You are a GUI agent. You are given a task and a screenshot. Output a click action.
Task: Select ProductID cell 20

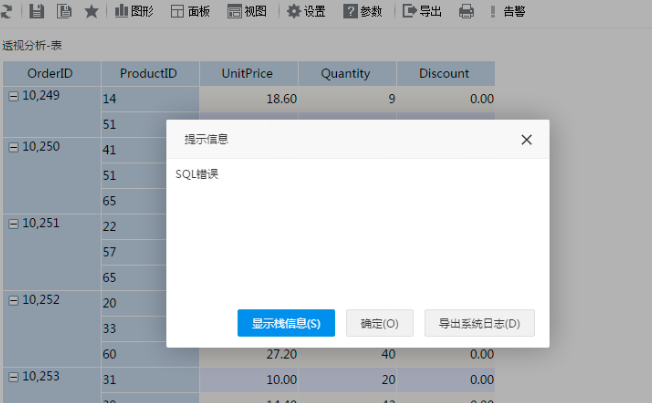pyautogui.click(x=134, y=303)
